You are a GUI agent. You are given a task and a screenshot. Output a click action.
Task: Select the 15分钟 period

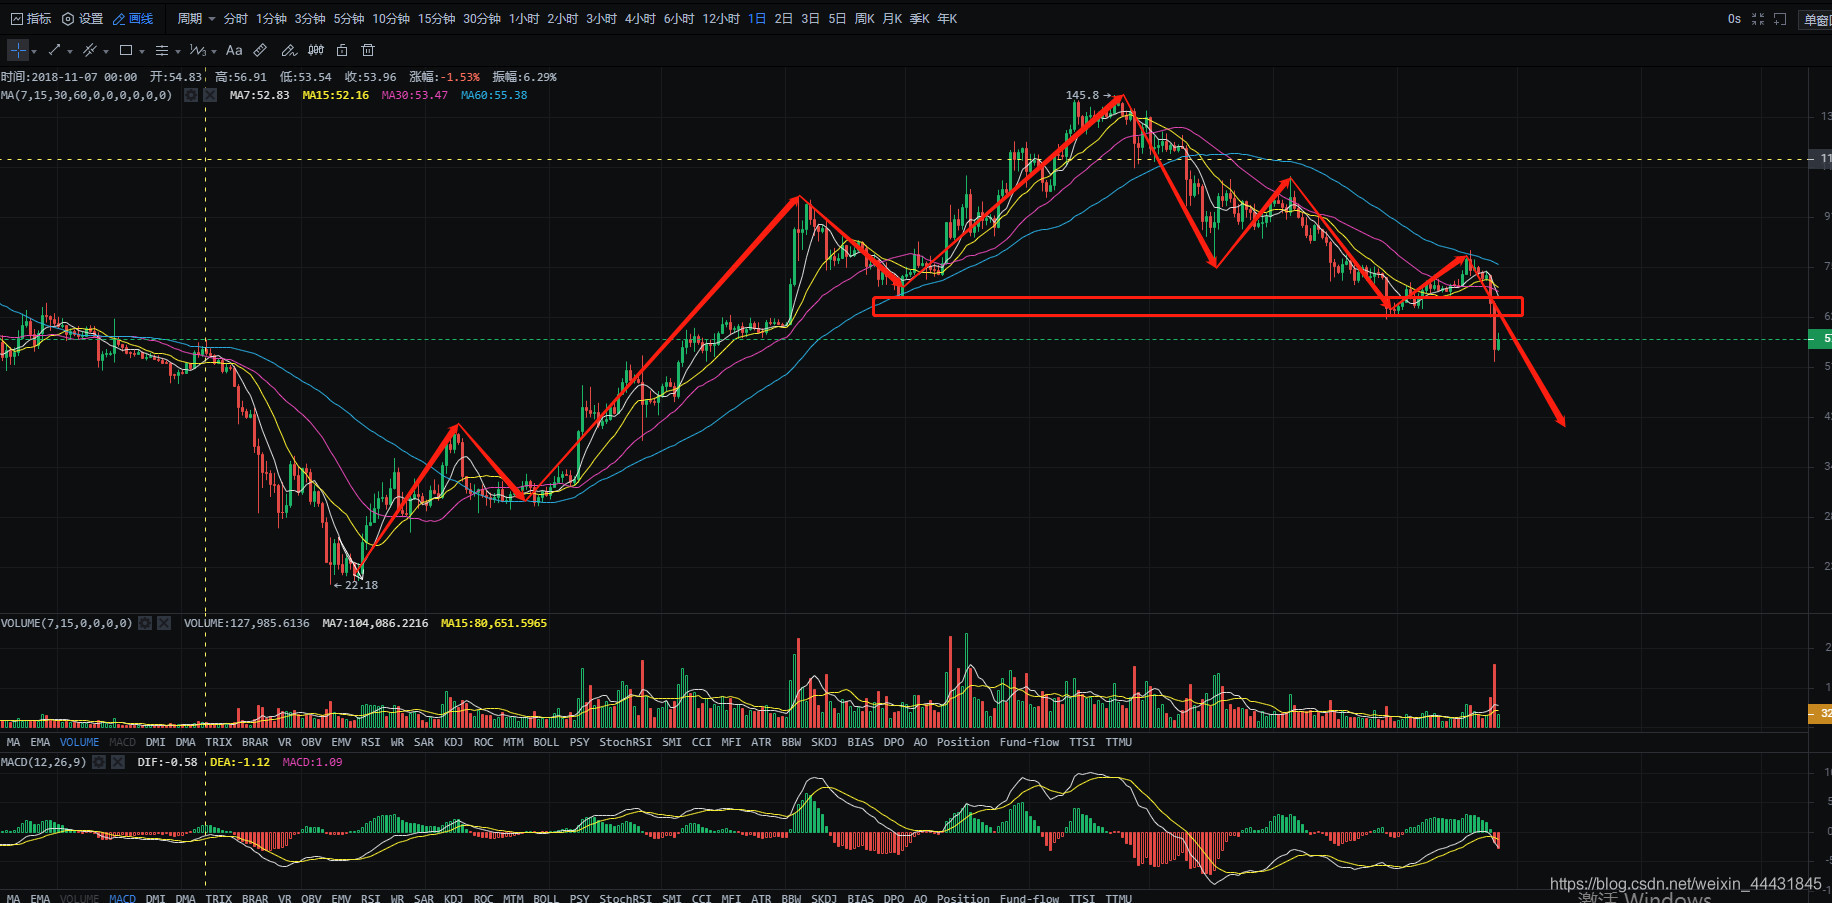(436, 19)
